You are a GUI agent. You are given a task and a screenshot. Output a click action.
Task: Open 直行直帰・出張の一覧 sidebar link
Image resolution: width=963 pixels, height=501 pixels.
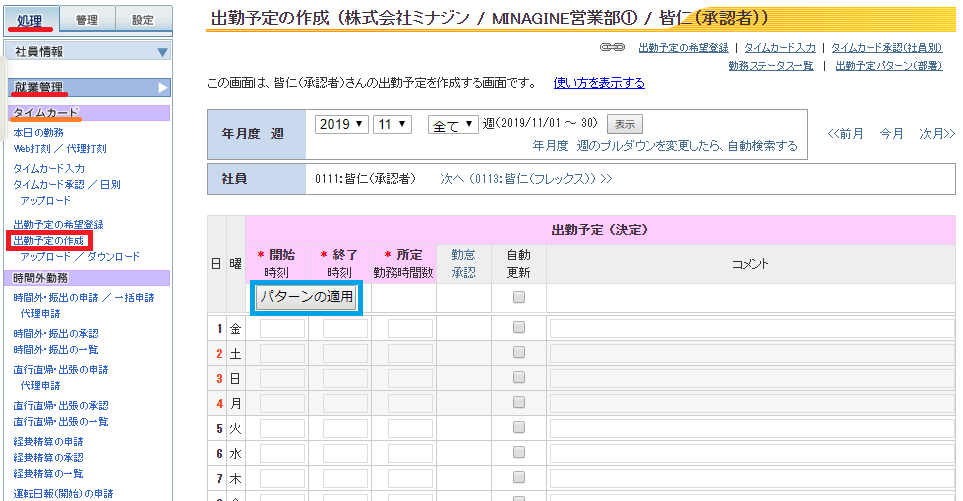pos(61,421)
